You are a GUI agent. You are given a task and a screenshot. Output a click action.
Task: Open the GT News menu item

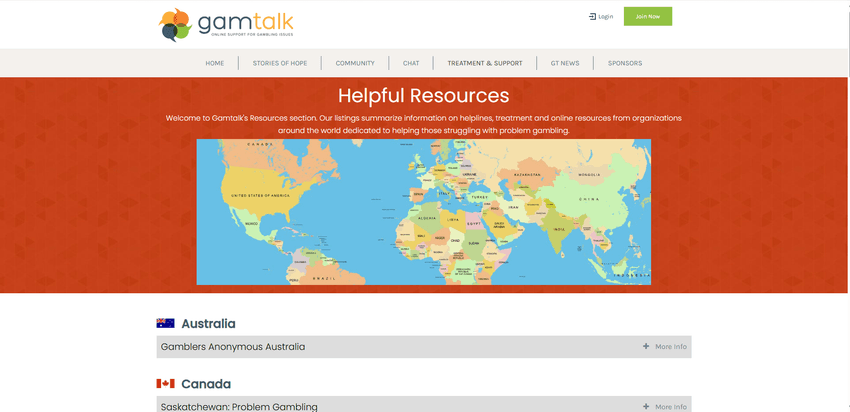pos(565,63)
